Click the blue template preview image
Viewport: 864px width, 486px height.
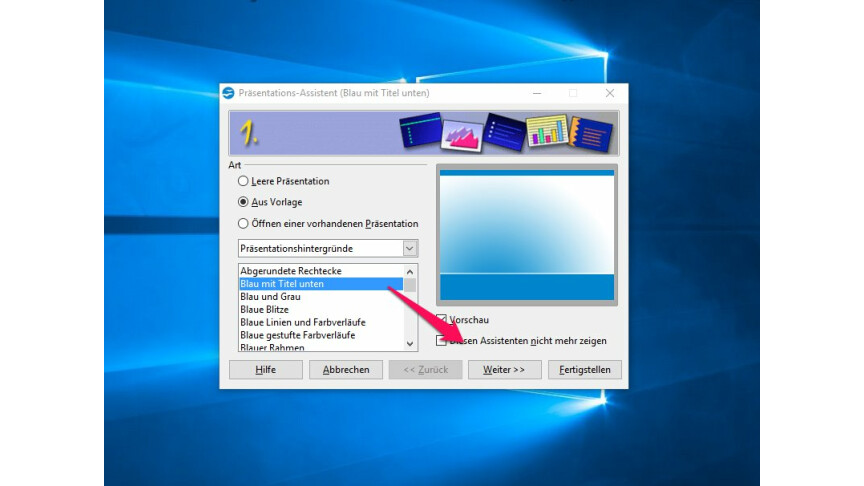pyautogui.click(x=527, y=235)
